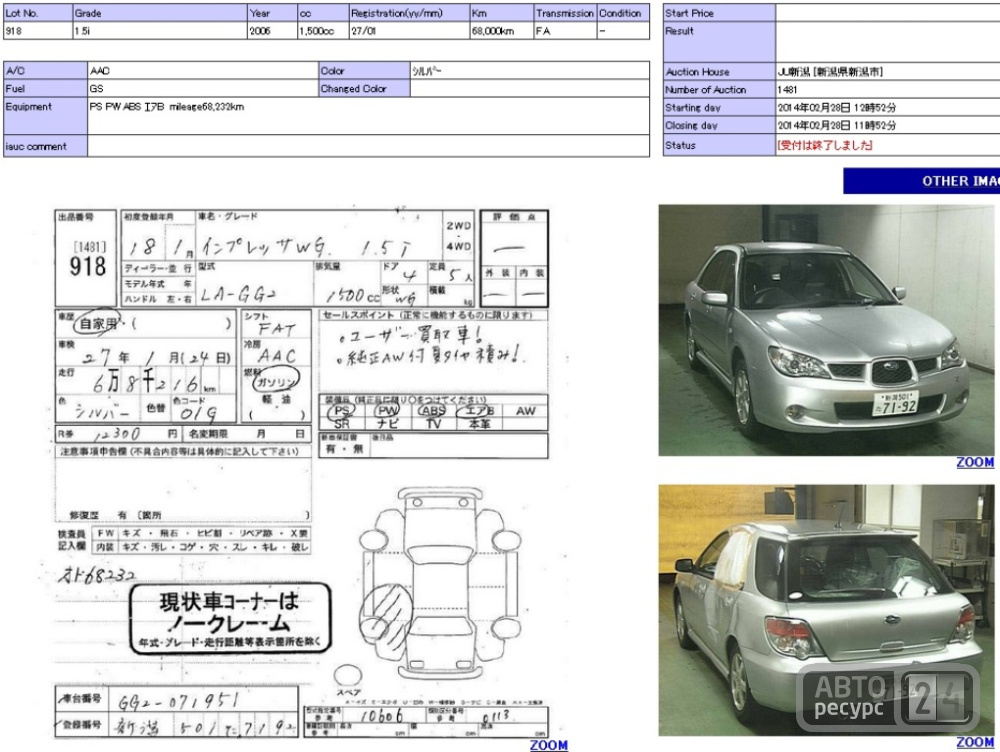
Task: Open the scanned auction sheet image
Action: point(302,473)
